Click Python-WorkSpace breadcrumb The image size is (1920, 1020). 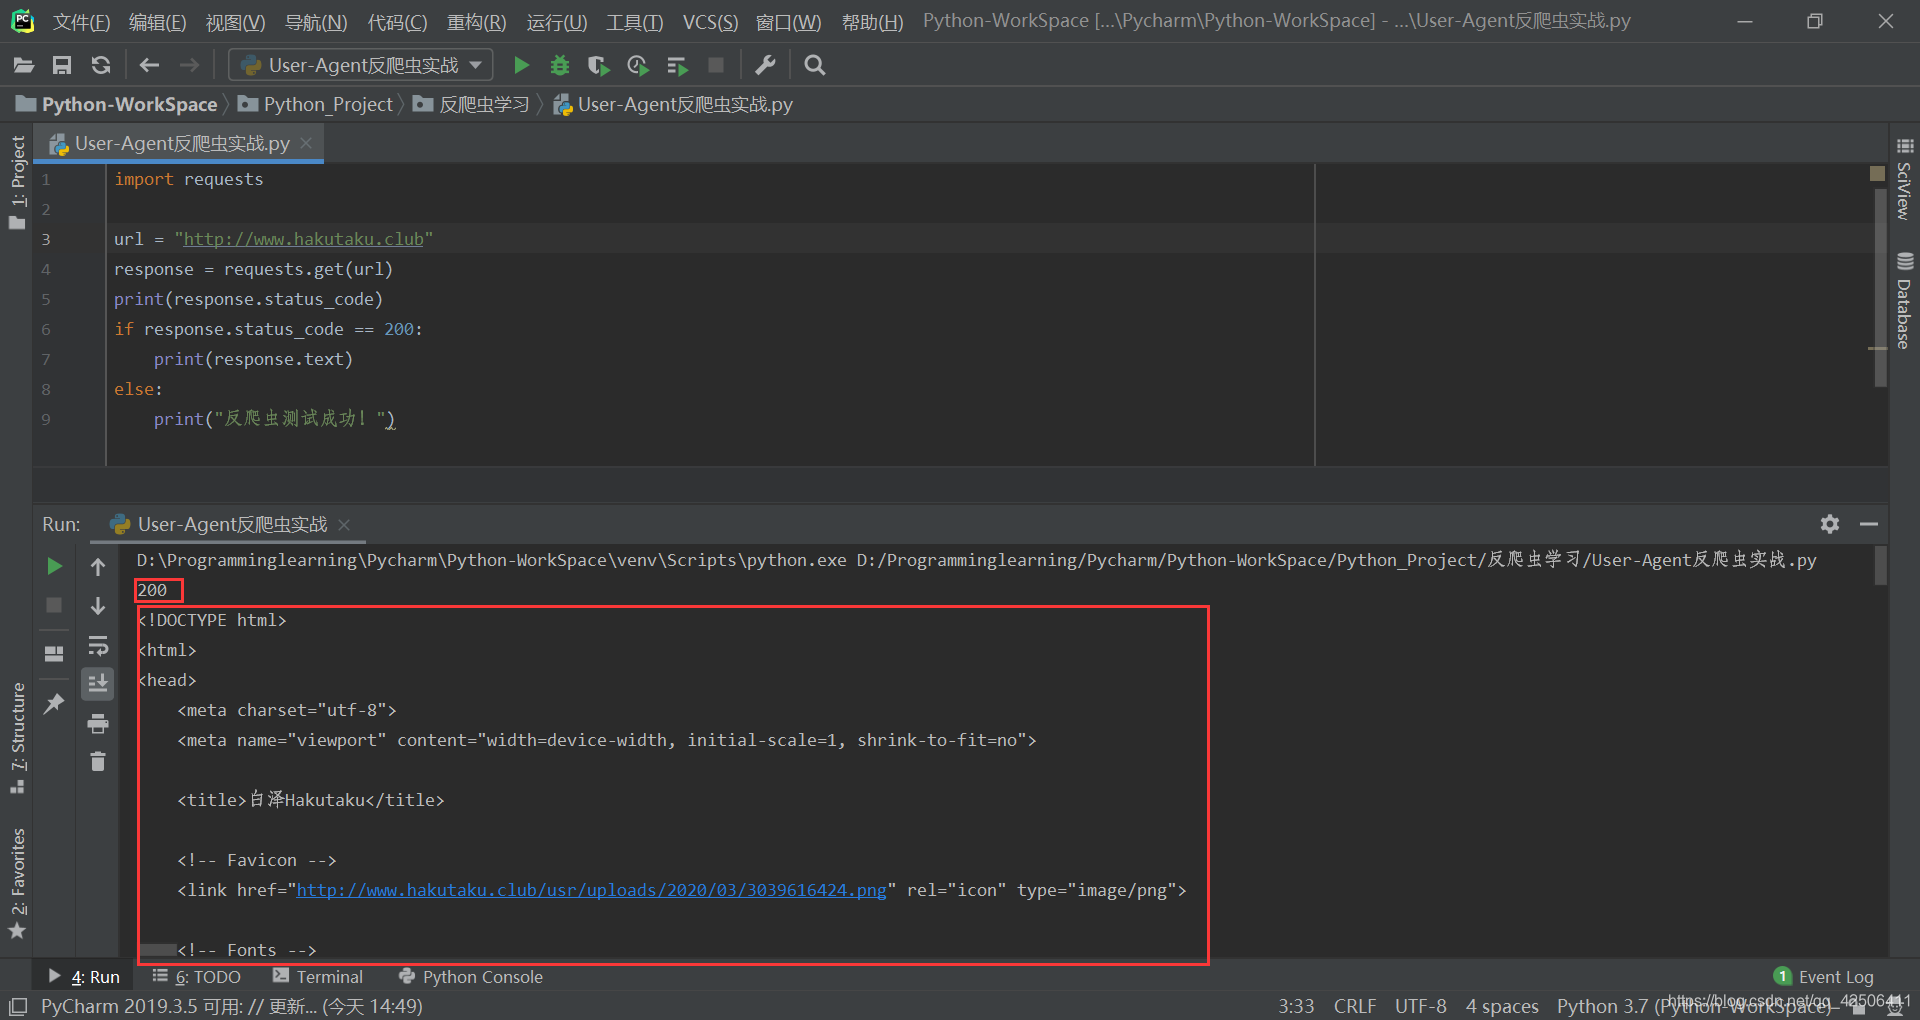pos(117,104)
